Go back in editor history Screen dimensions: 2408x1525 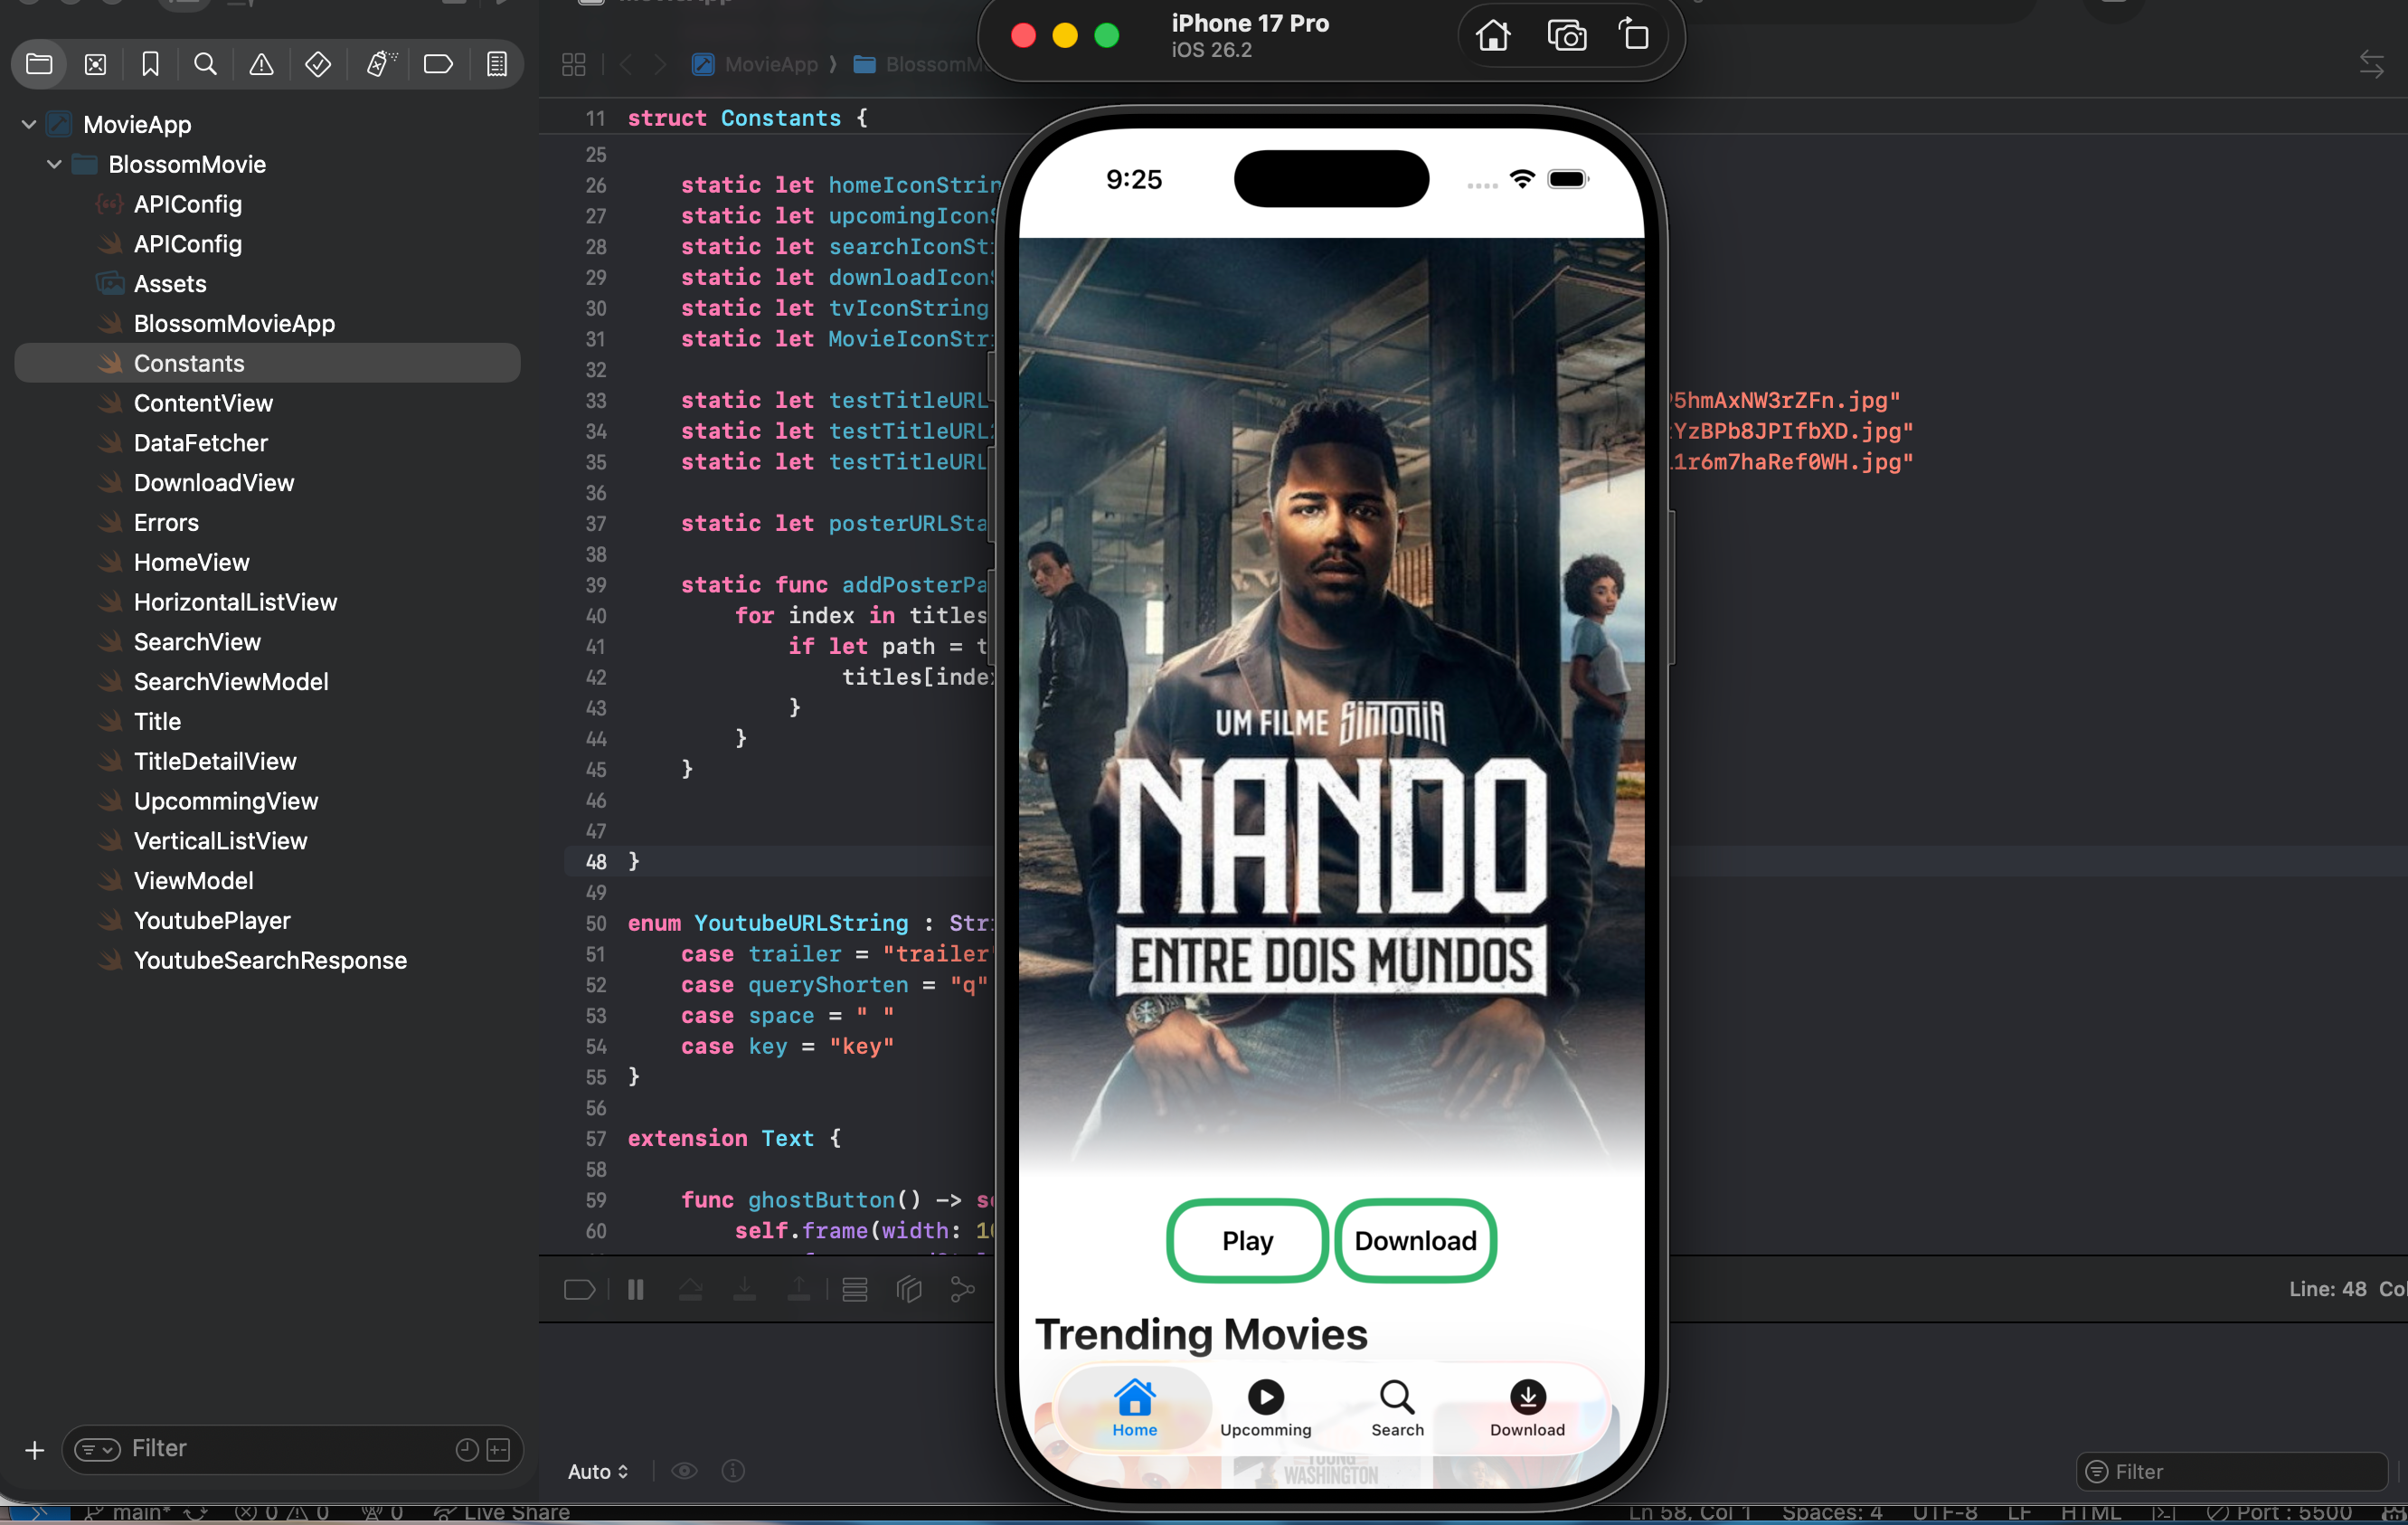[626, 65]
